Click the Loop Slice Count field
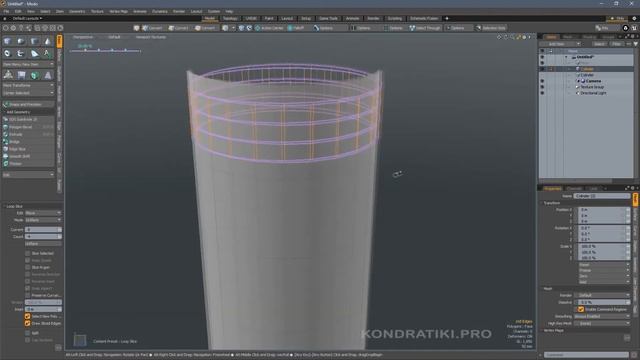The width and height of the screenshot is (640, 360). click(x=43, y=237)
